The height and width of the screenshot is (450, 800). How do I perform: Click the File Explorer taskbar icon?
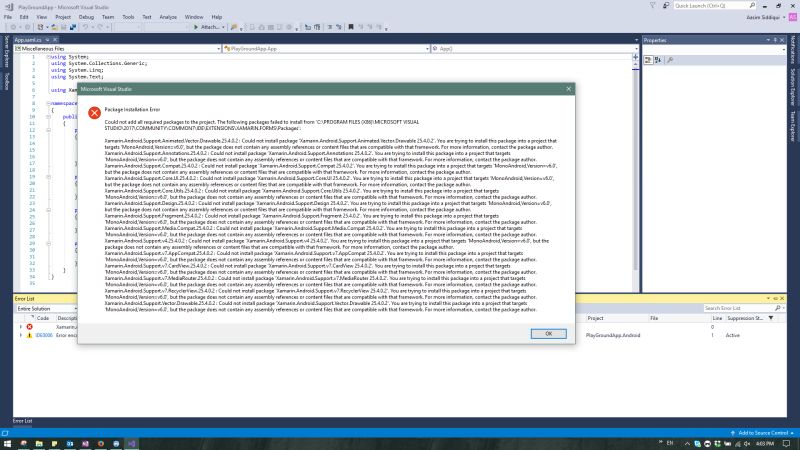pos(39,444)
